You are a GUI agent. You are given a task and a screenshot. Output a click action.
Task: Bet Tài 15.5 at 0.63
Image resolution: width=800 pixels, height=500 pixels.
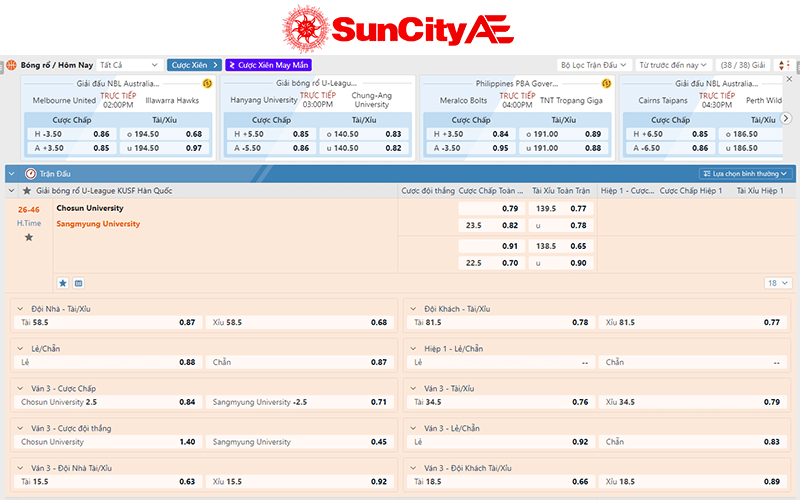(108, 482)
